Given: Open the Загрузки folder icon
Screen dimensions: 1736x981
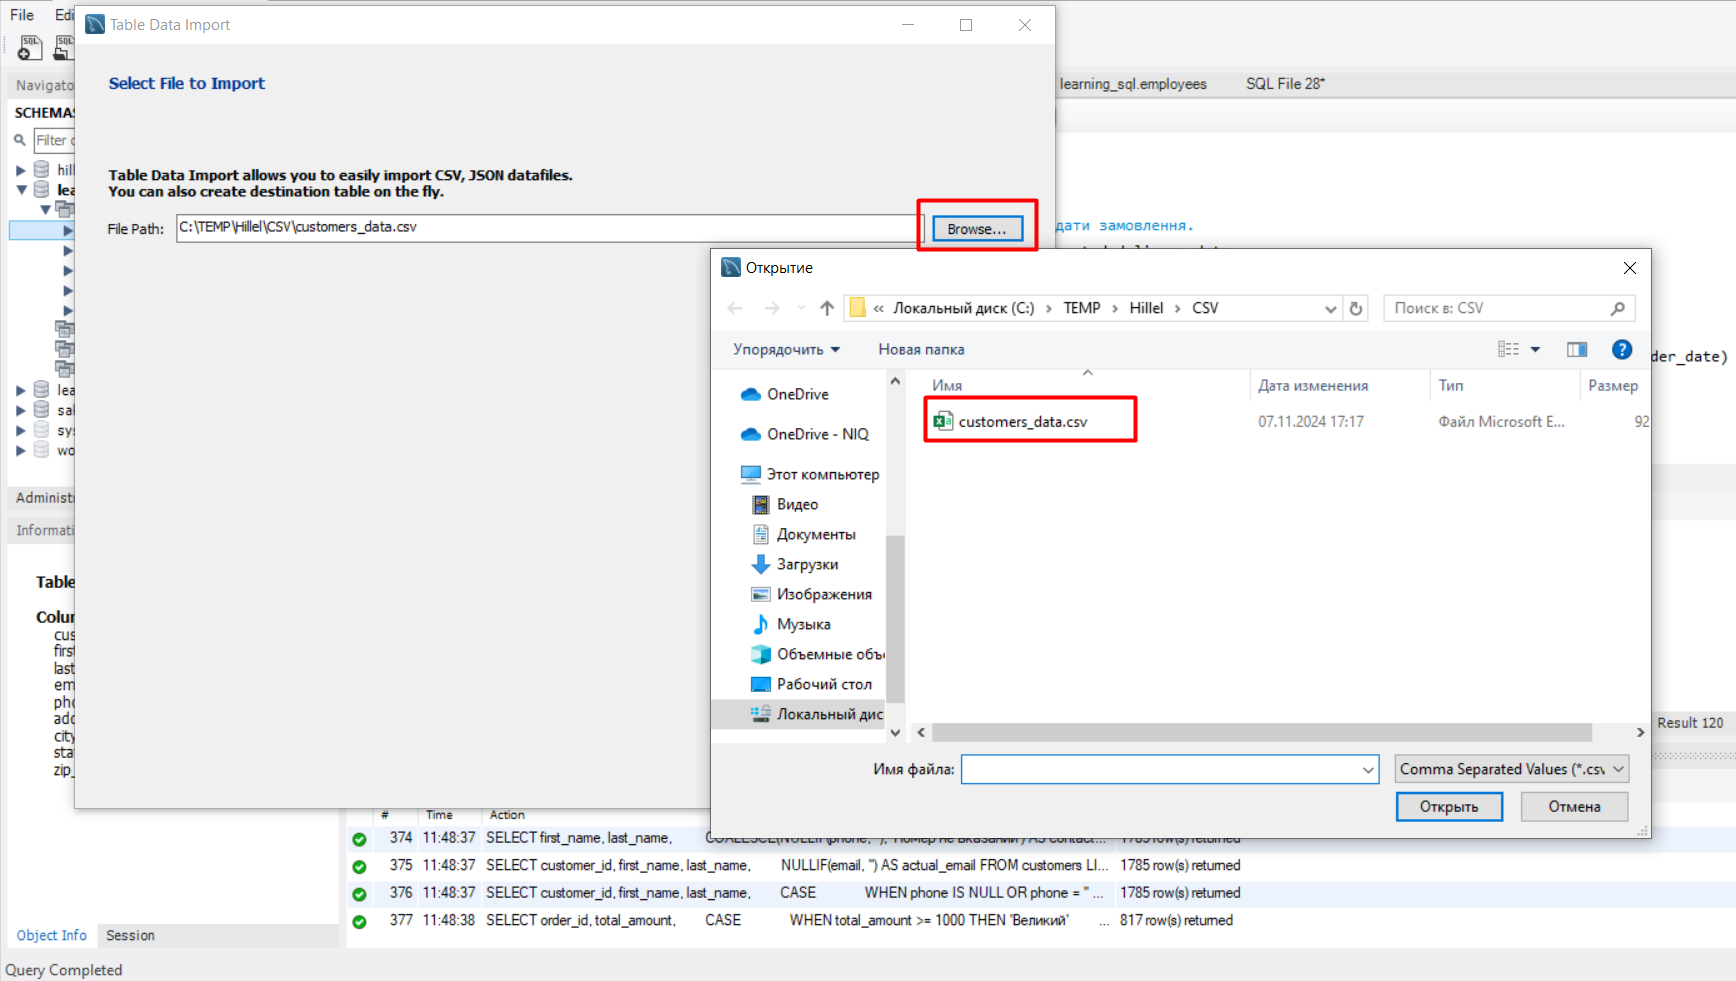Looking at the screenshot, I should [x=760, y=564].
